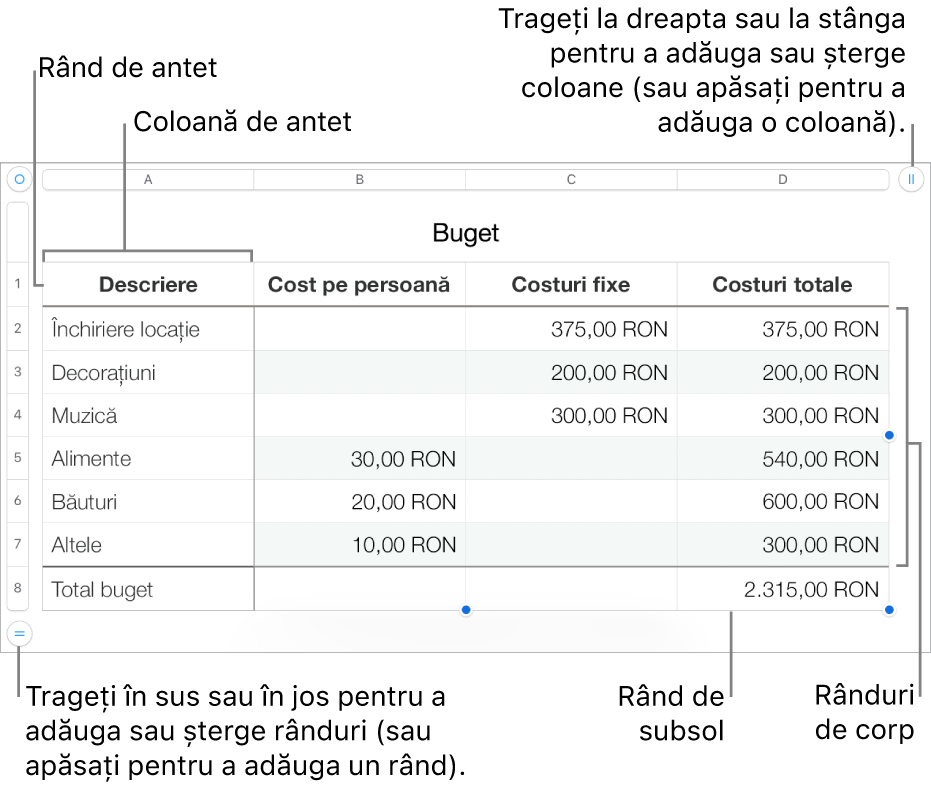Click the add row handle icon
Image resolution: width=931 pixels, height=790 pixels.
(x=19, y=633)
